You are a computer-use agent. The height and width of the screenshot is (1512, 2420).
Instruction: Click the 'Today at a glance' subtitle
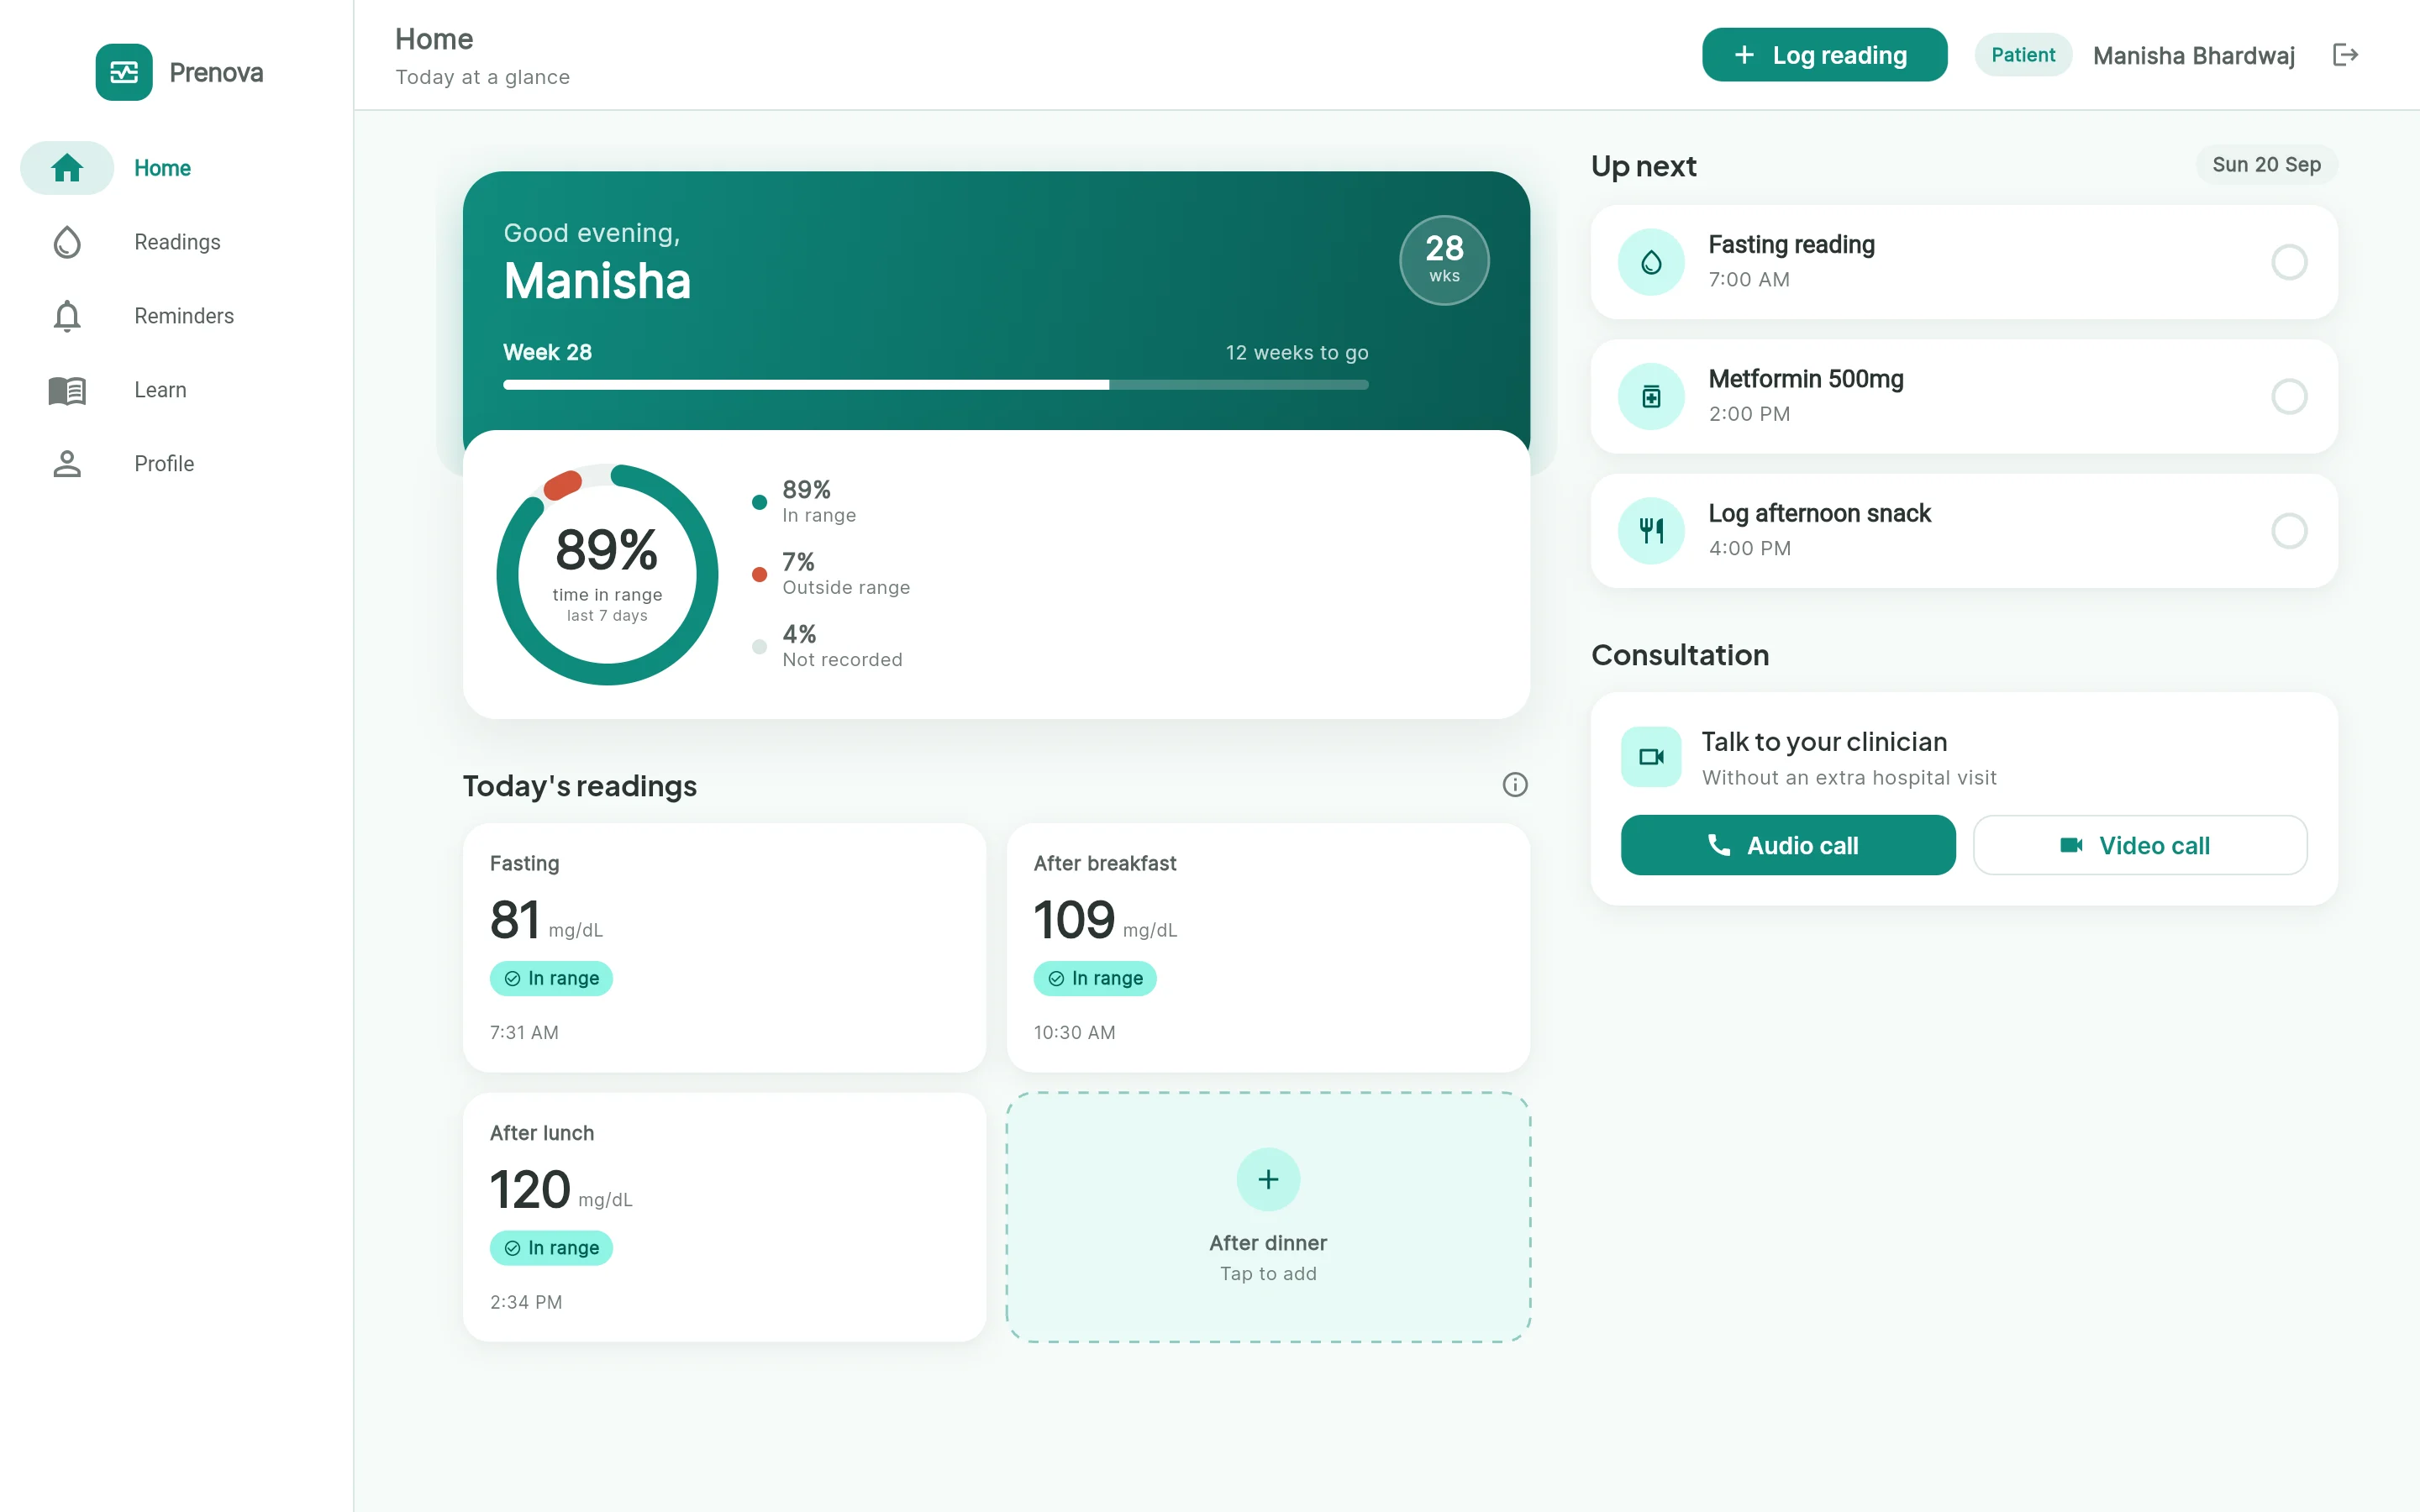point(482,77)
